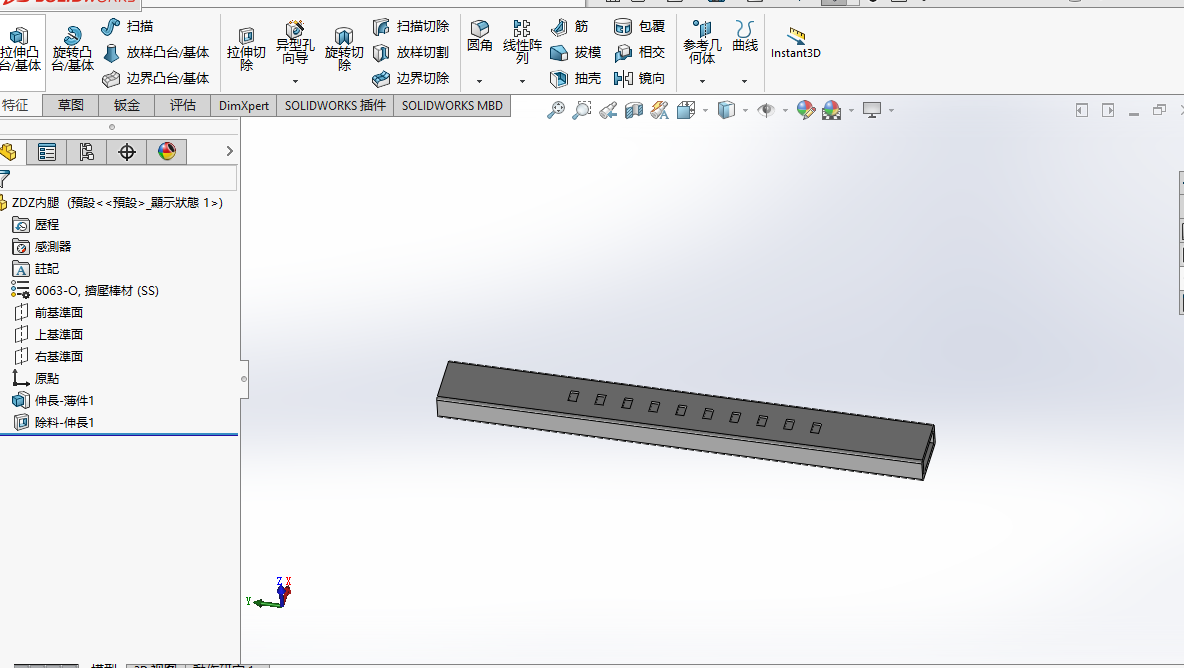Viewport: 1184px width, 668px height.
Task: Open View Settings monitor icon
Action: 872,110
